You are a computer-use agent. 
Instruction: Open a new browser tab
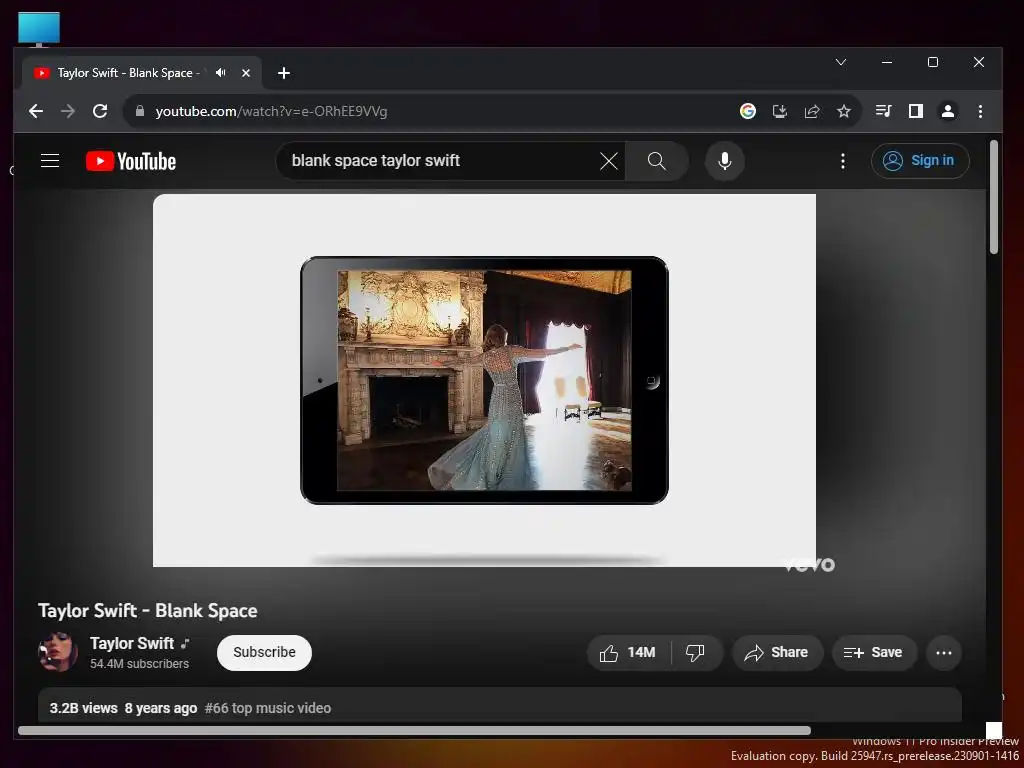(283, 73)
